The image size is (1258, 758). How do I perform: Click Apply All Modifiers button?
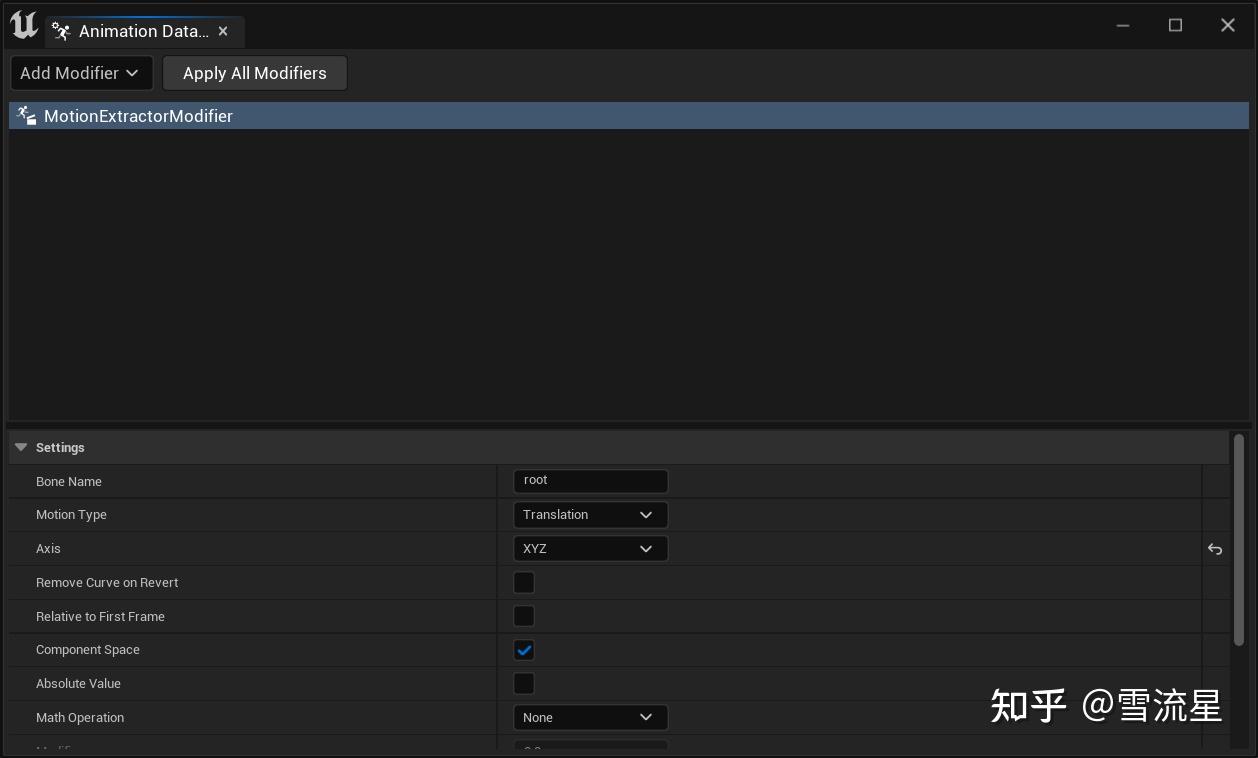point(254,73)
